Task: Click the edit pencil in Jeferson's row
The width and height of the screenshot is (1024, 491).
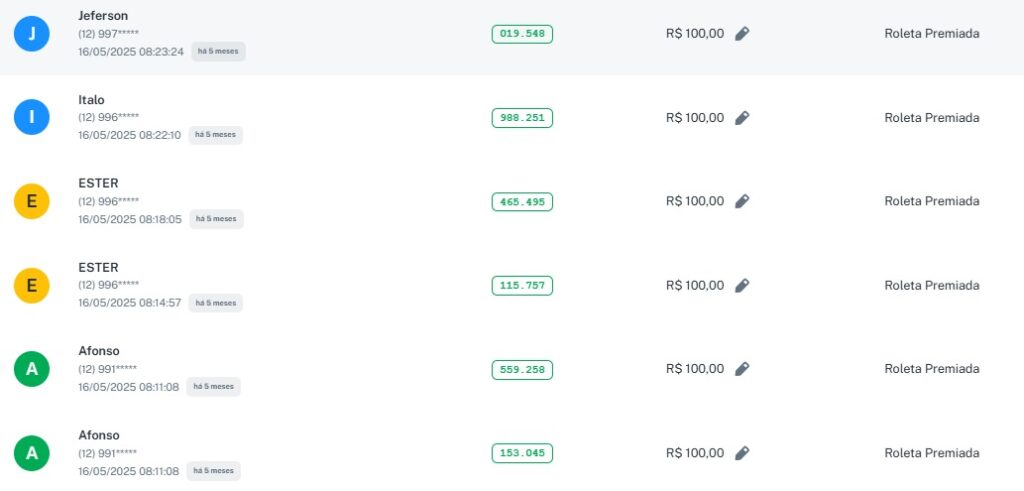Action: pos(742,34)
